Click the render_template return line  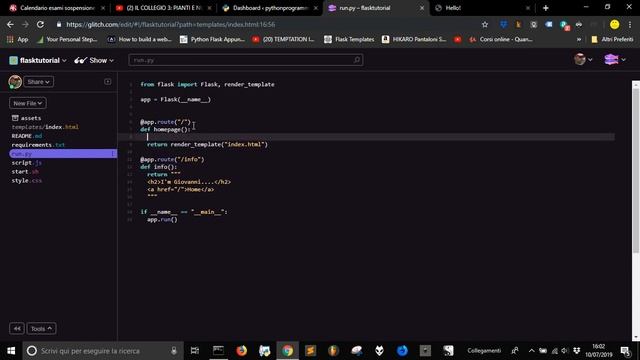pyautogui.click(x=207, y=144)
